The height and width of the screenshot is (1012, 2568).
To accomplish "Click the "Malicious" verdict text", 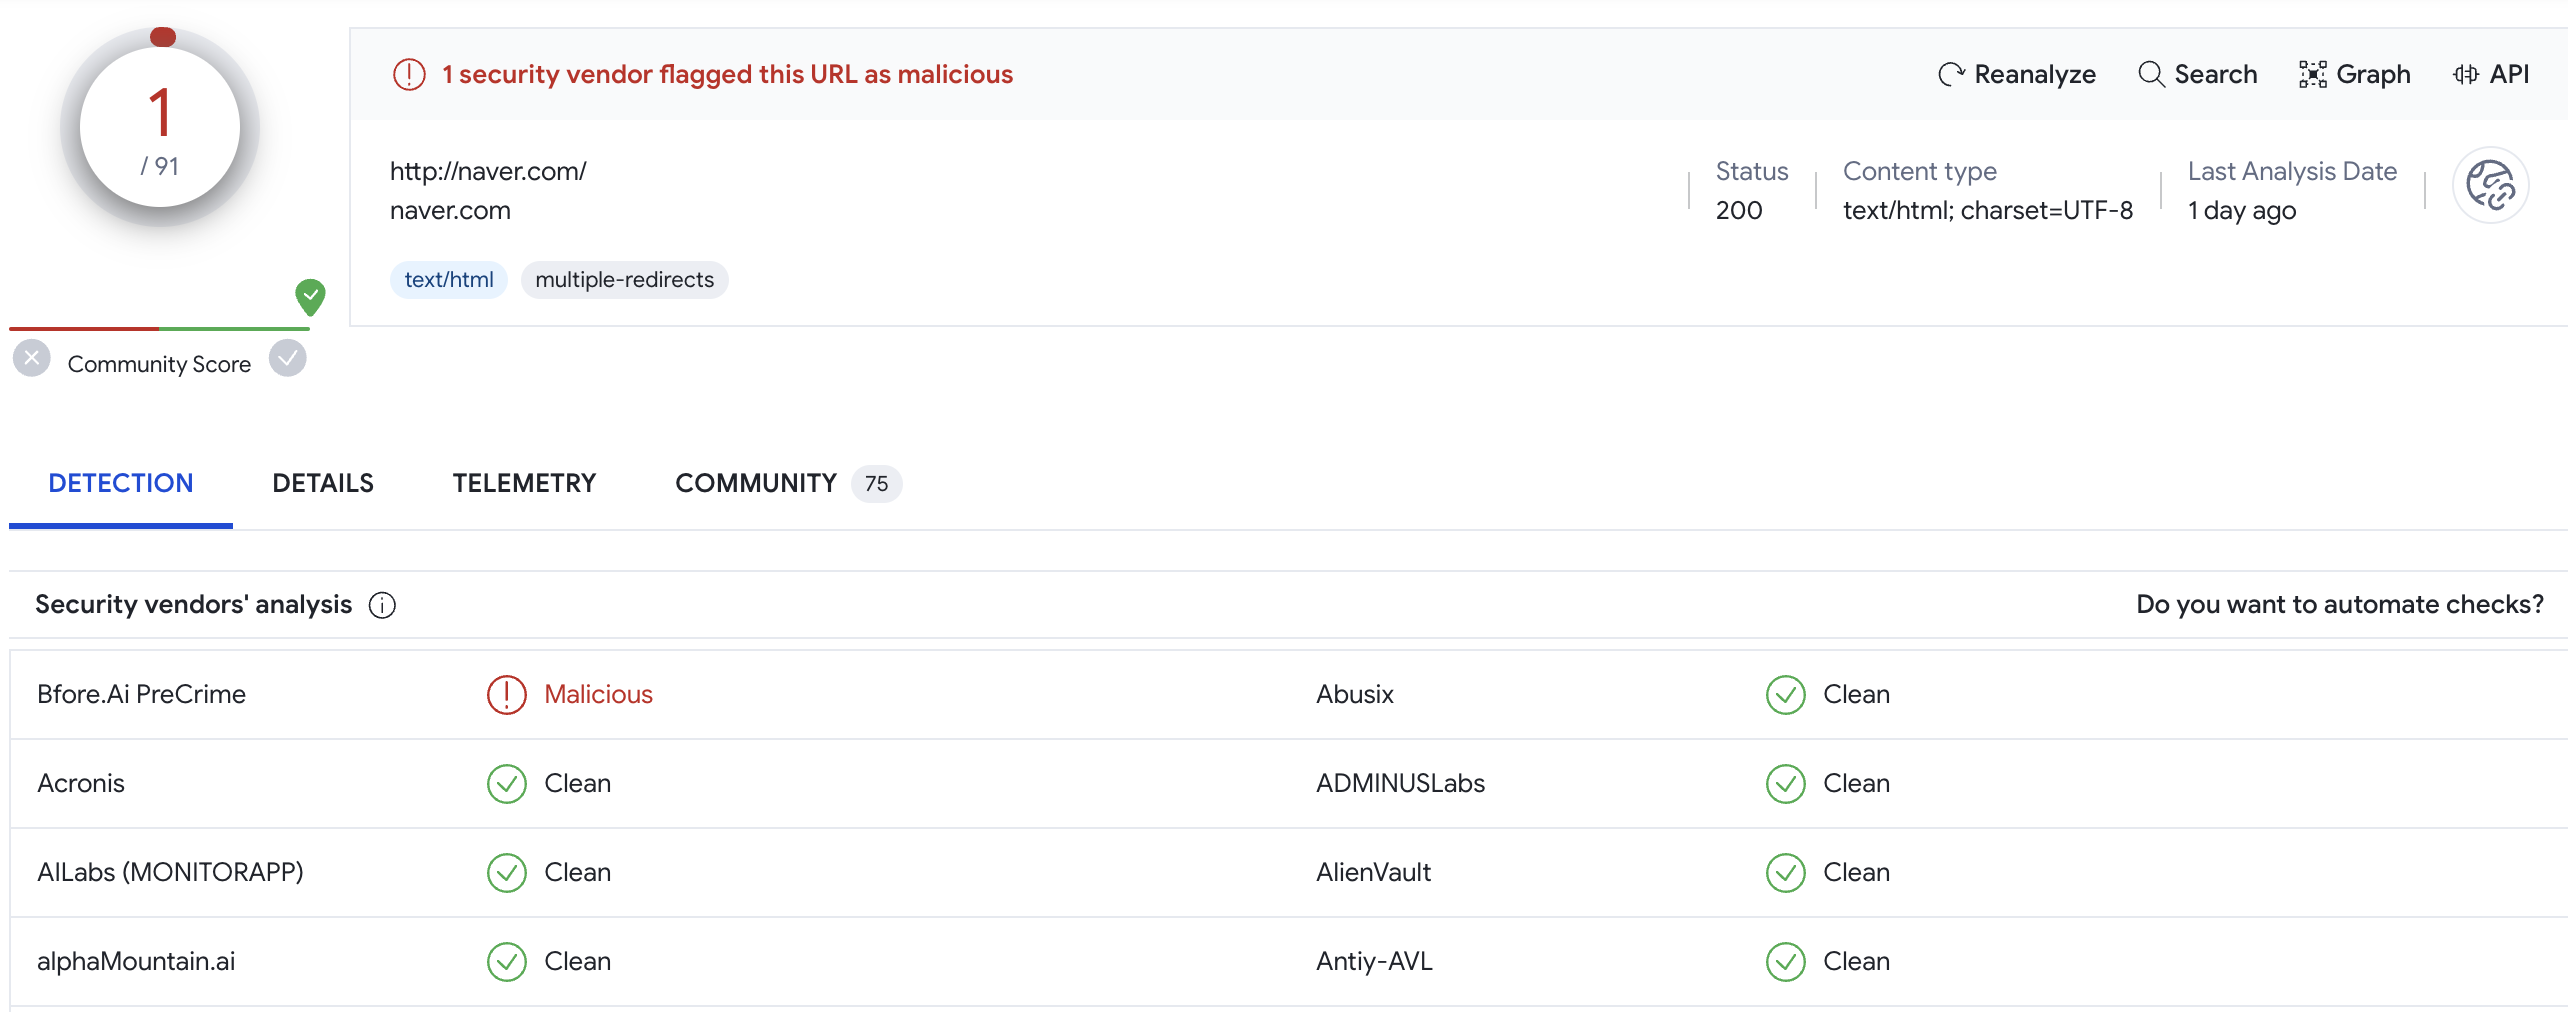I will click(598, 694).
